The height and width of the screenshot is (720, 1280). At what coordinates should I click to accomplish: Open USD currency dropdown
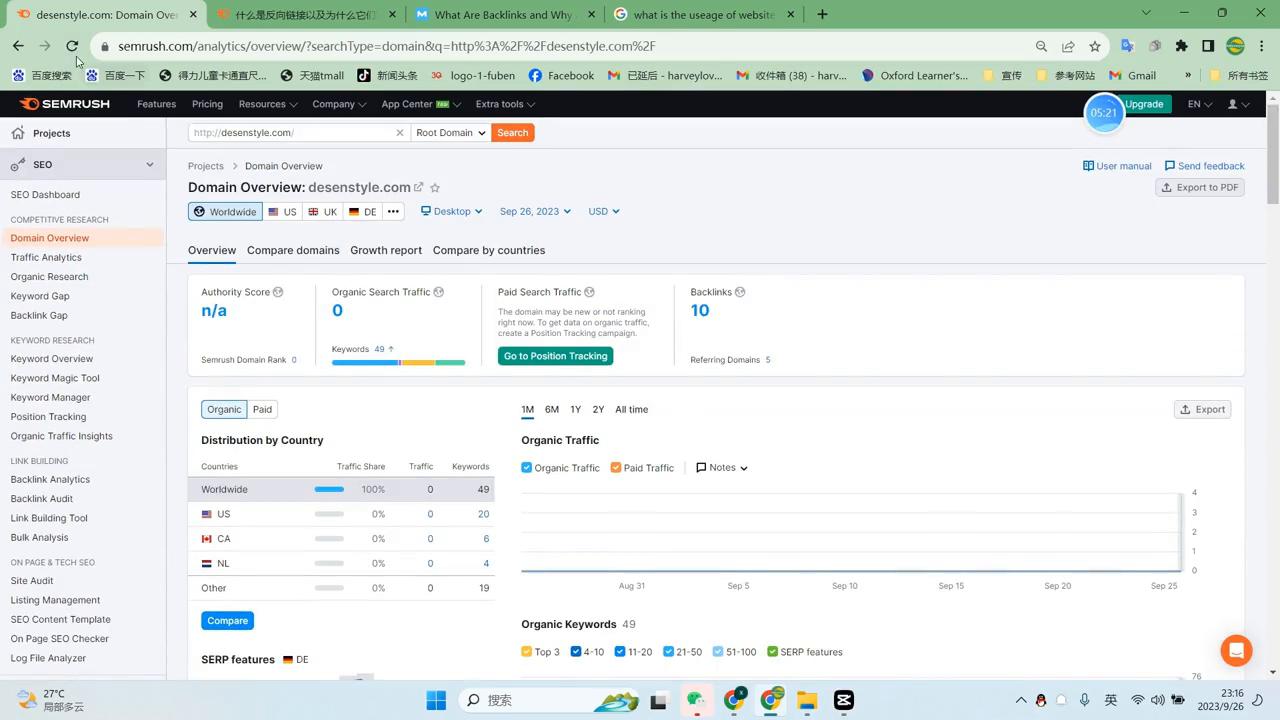click(604, 211)
